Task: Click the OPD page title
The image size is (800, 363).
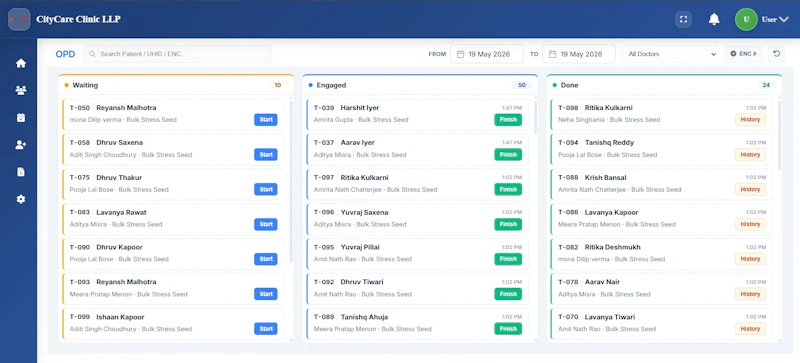Action: coord(65,54)
